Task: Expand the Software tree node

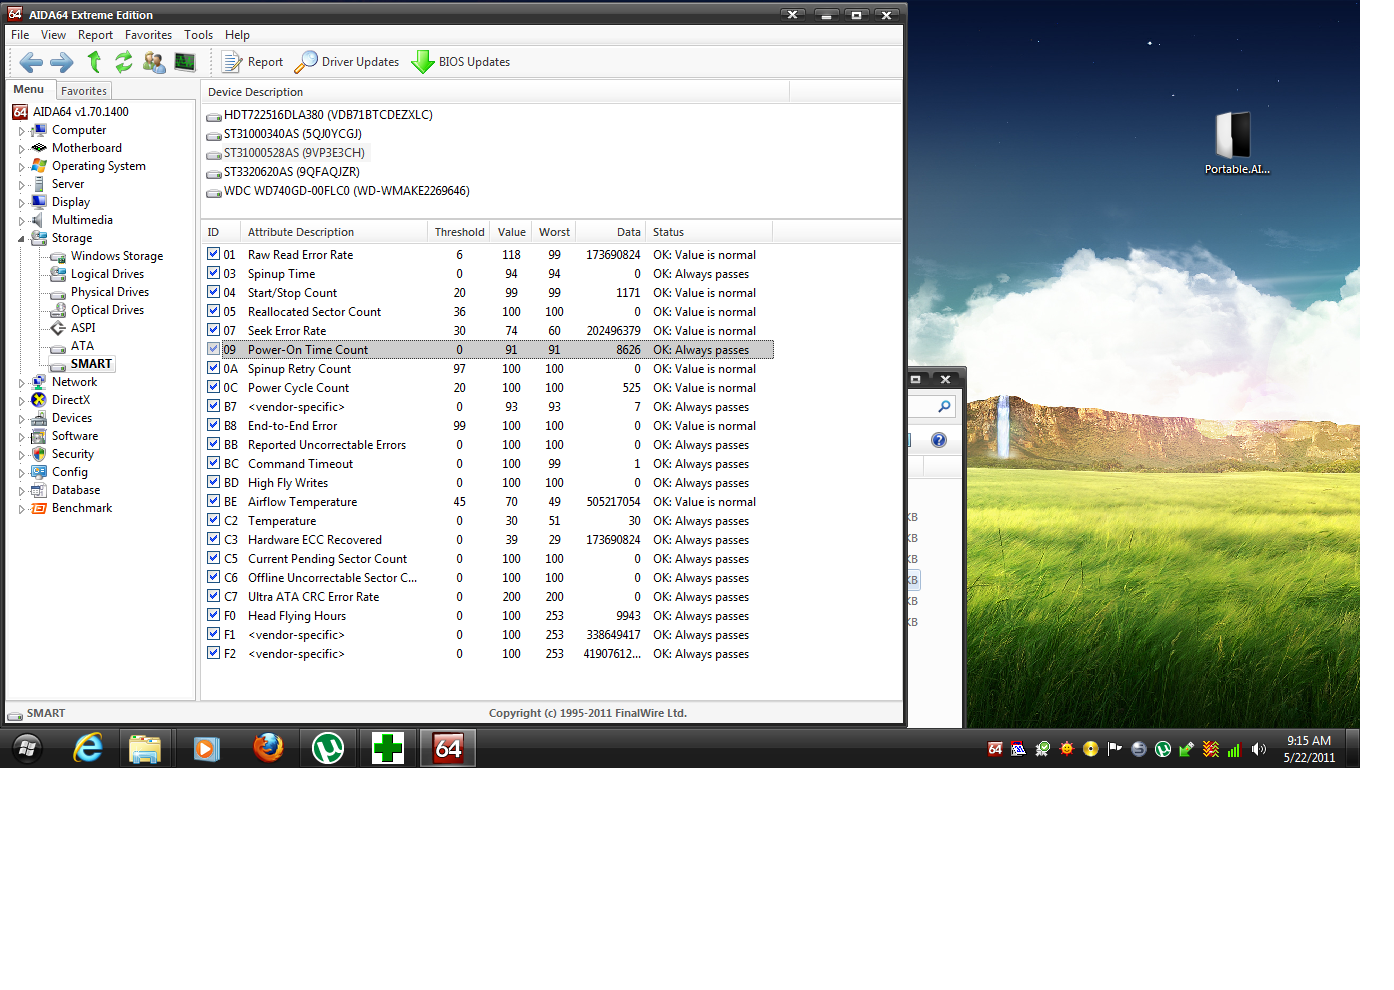Action: pos(21,437)
